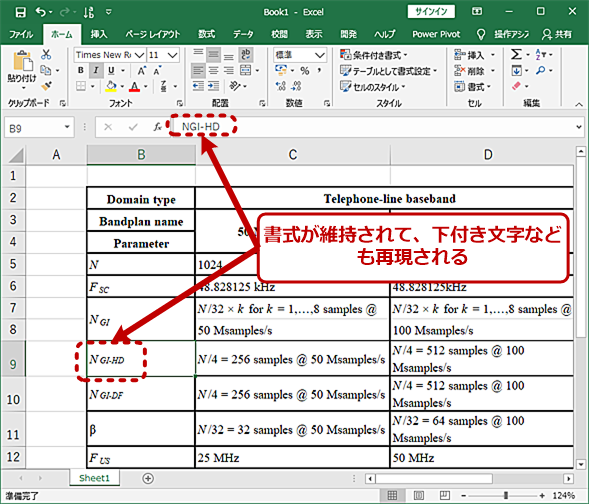Toggle Wrap Text button

(246, 54)
